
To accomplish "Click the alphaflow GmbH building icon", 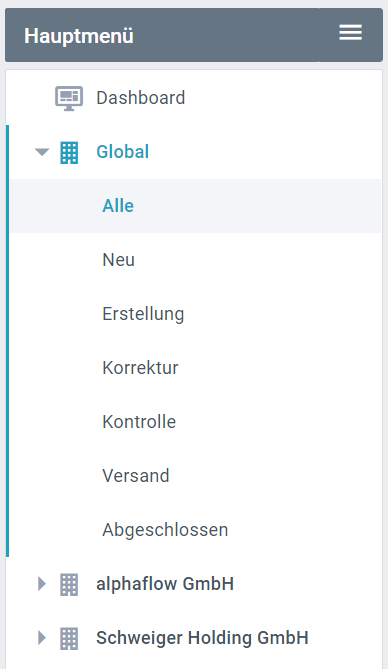I will coord(69,584).
